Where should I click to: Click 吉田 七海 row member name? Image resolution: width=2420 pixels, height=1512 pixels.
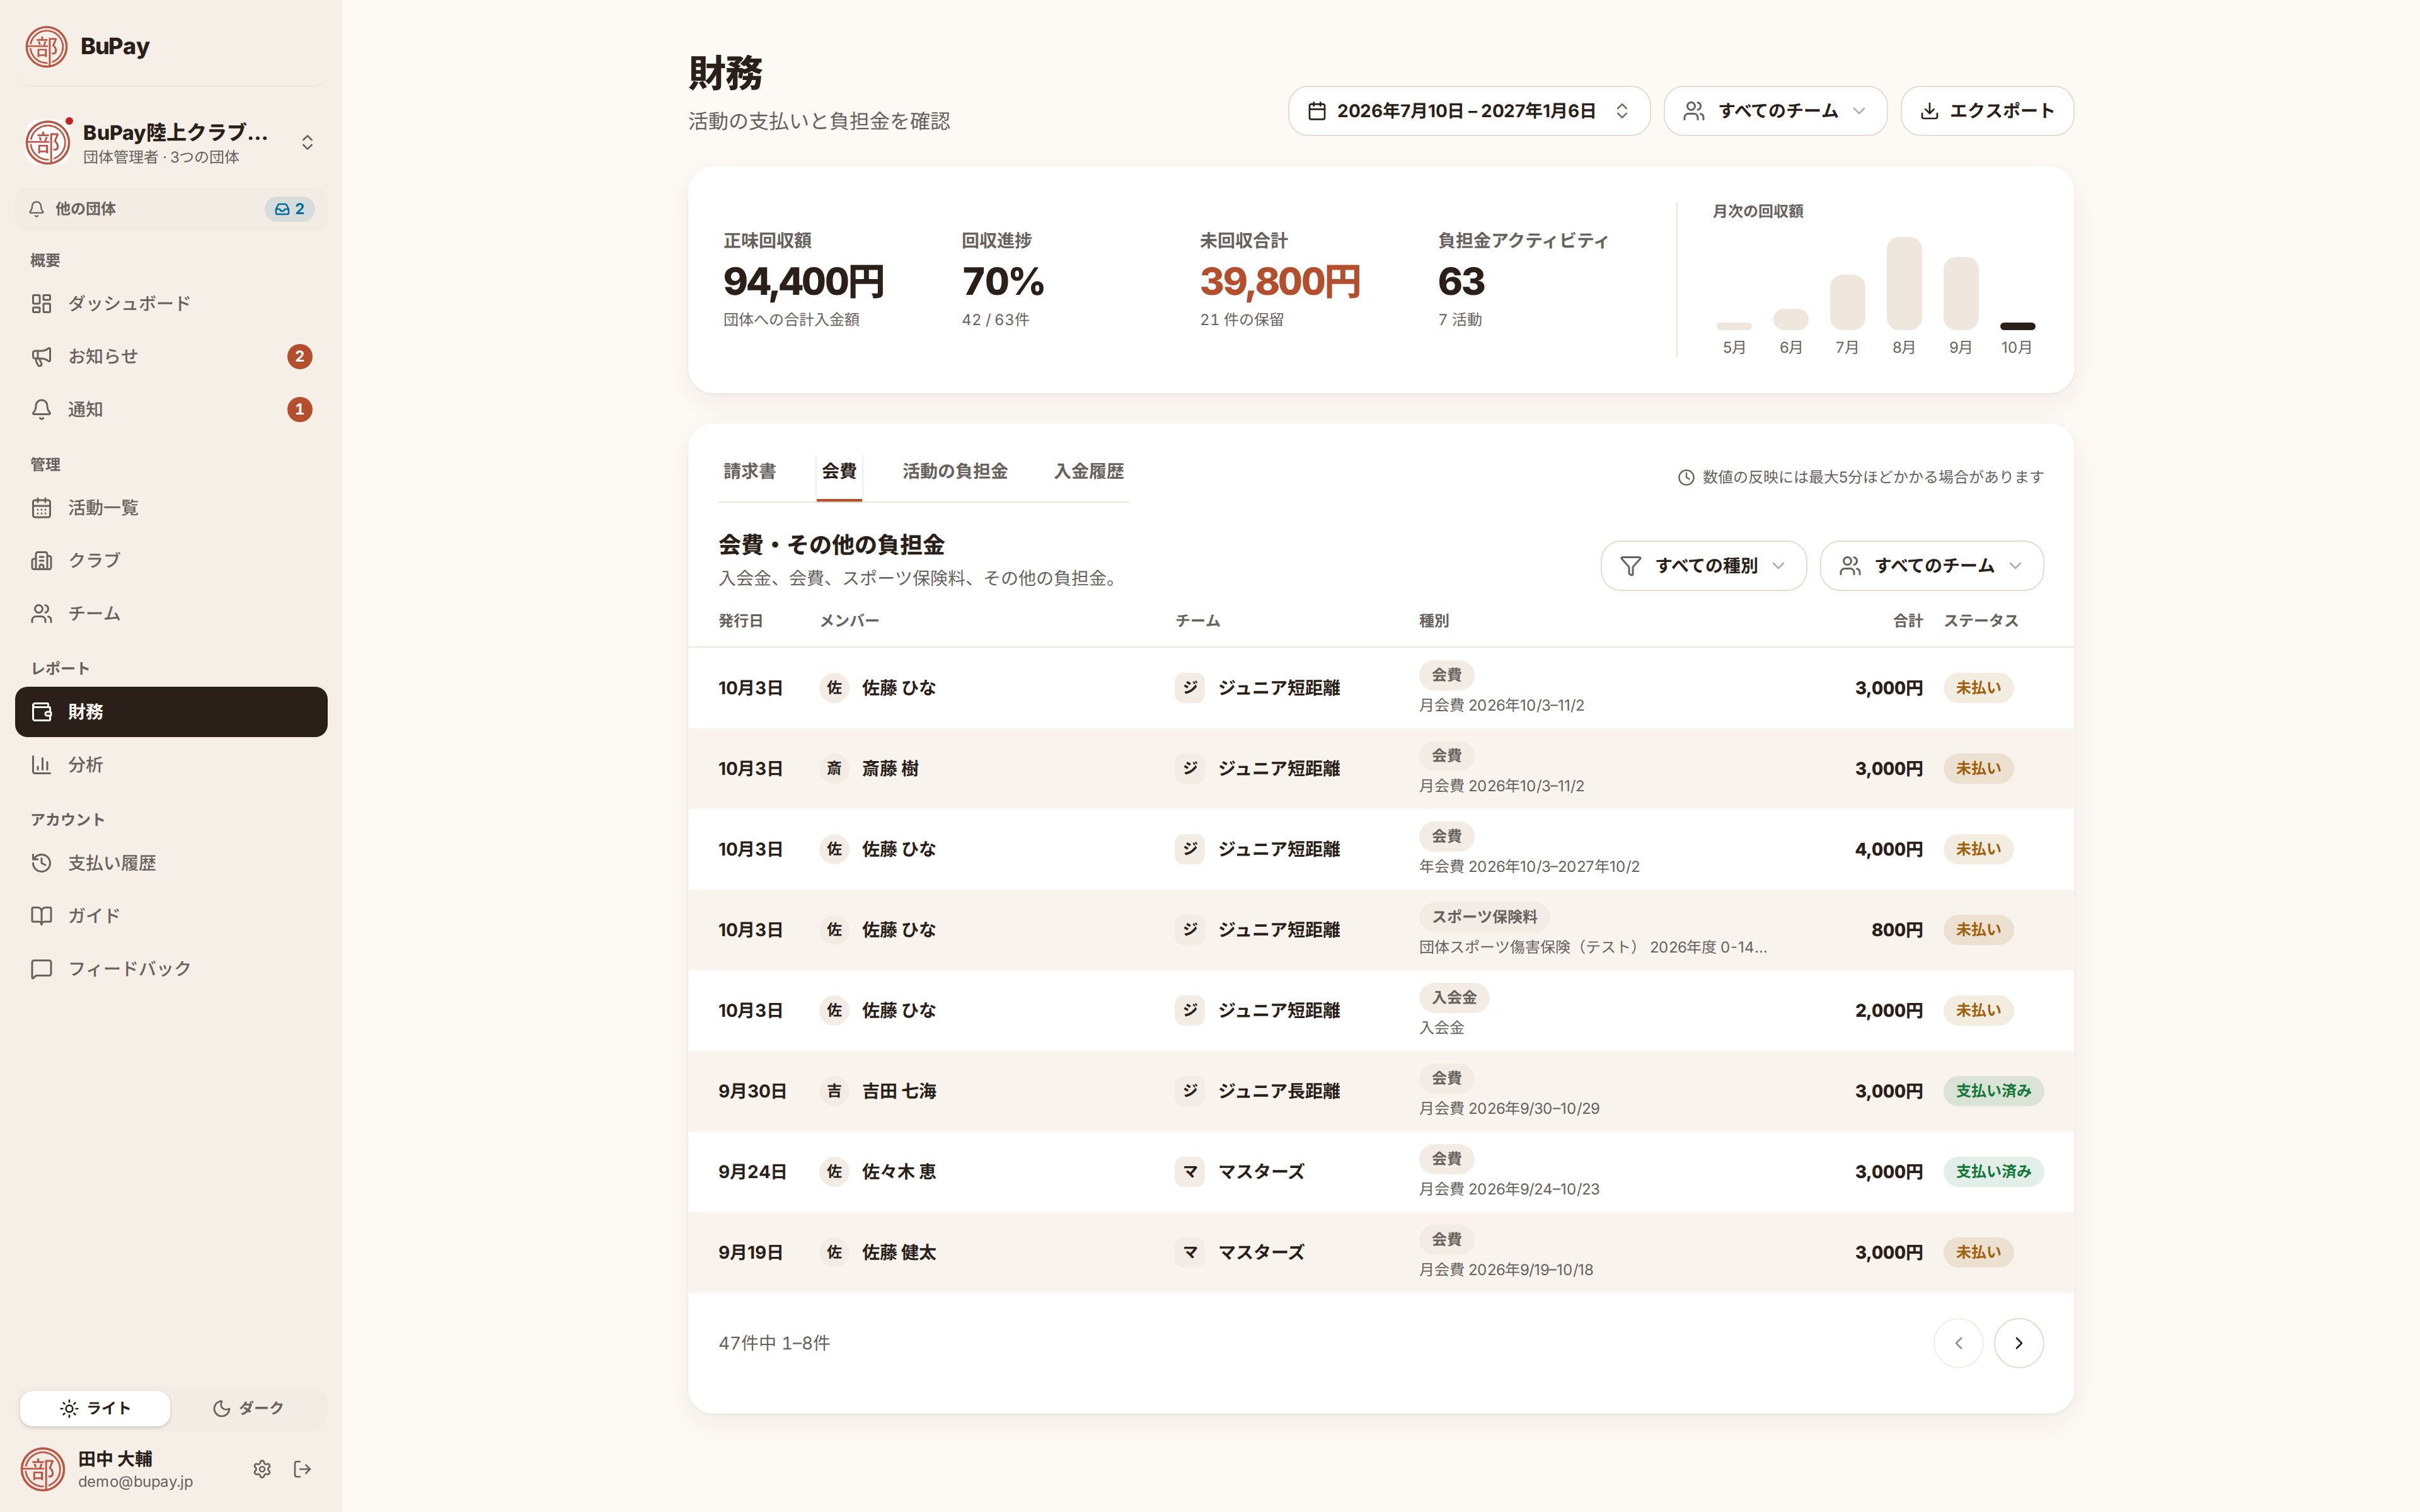899,1091
